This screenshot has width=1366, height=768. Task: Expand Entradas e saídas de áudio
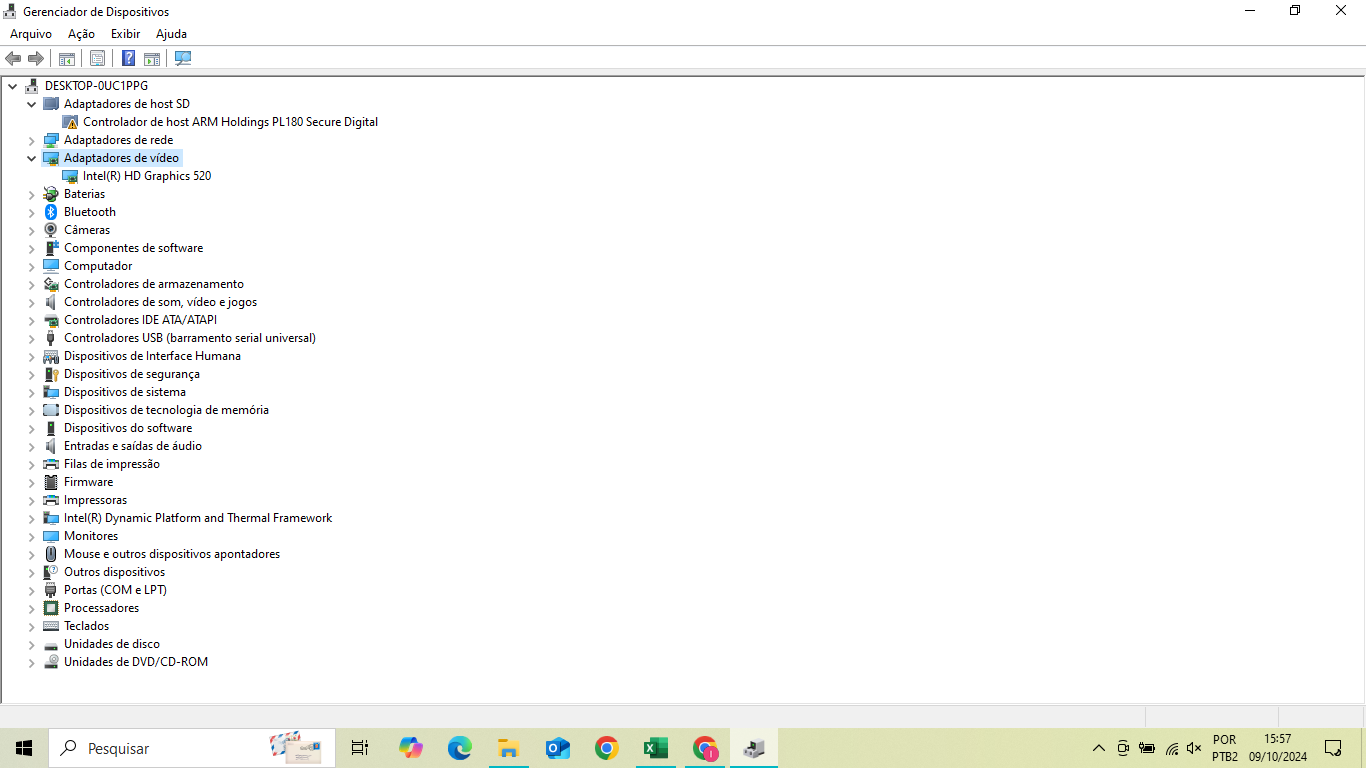pyautogui.click(x=31, y=446)
